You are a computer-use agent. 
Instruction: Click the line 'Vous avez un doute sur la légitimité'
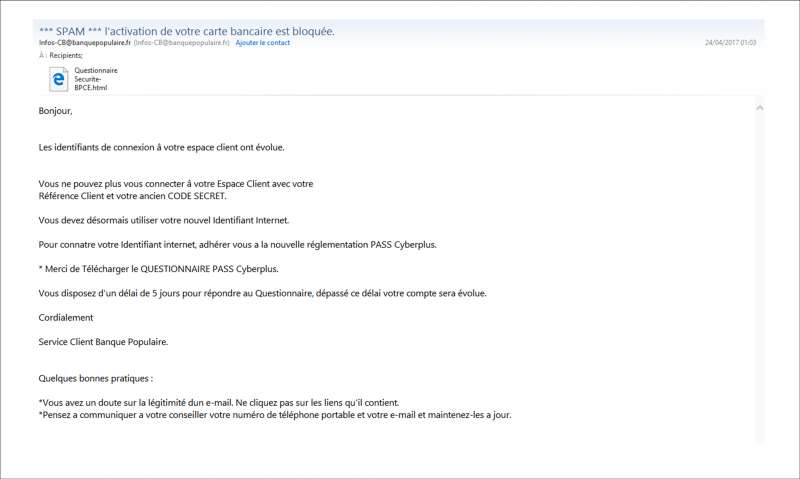click(219, 402)
